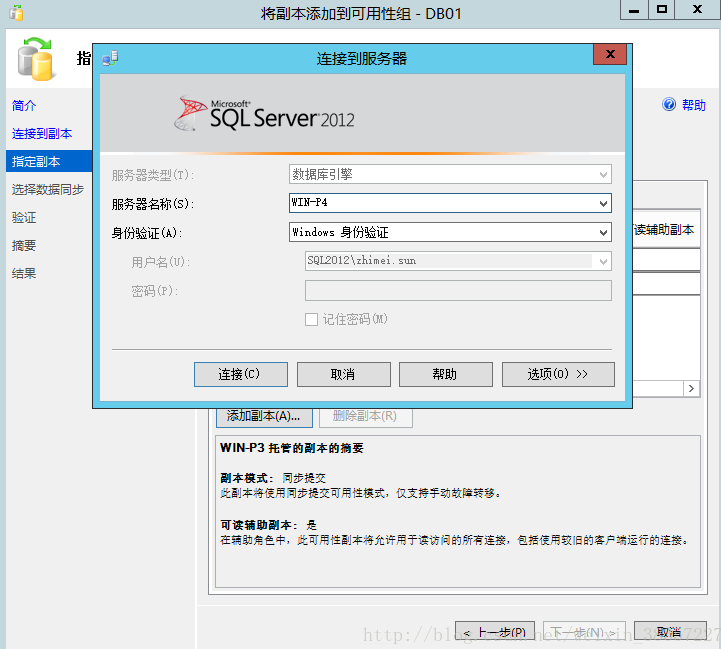Image resolution: width=721 pixels, height=649 pixels.
Task: Click the Add Replica (添加副本) button
Action: 264,416
